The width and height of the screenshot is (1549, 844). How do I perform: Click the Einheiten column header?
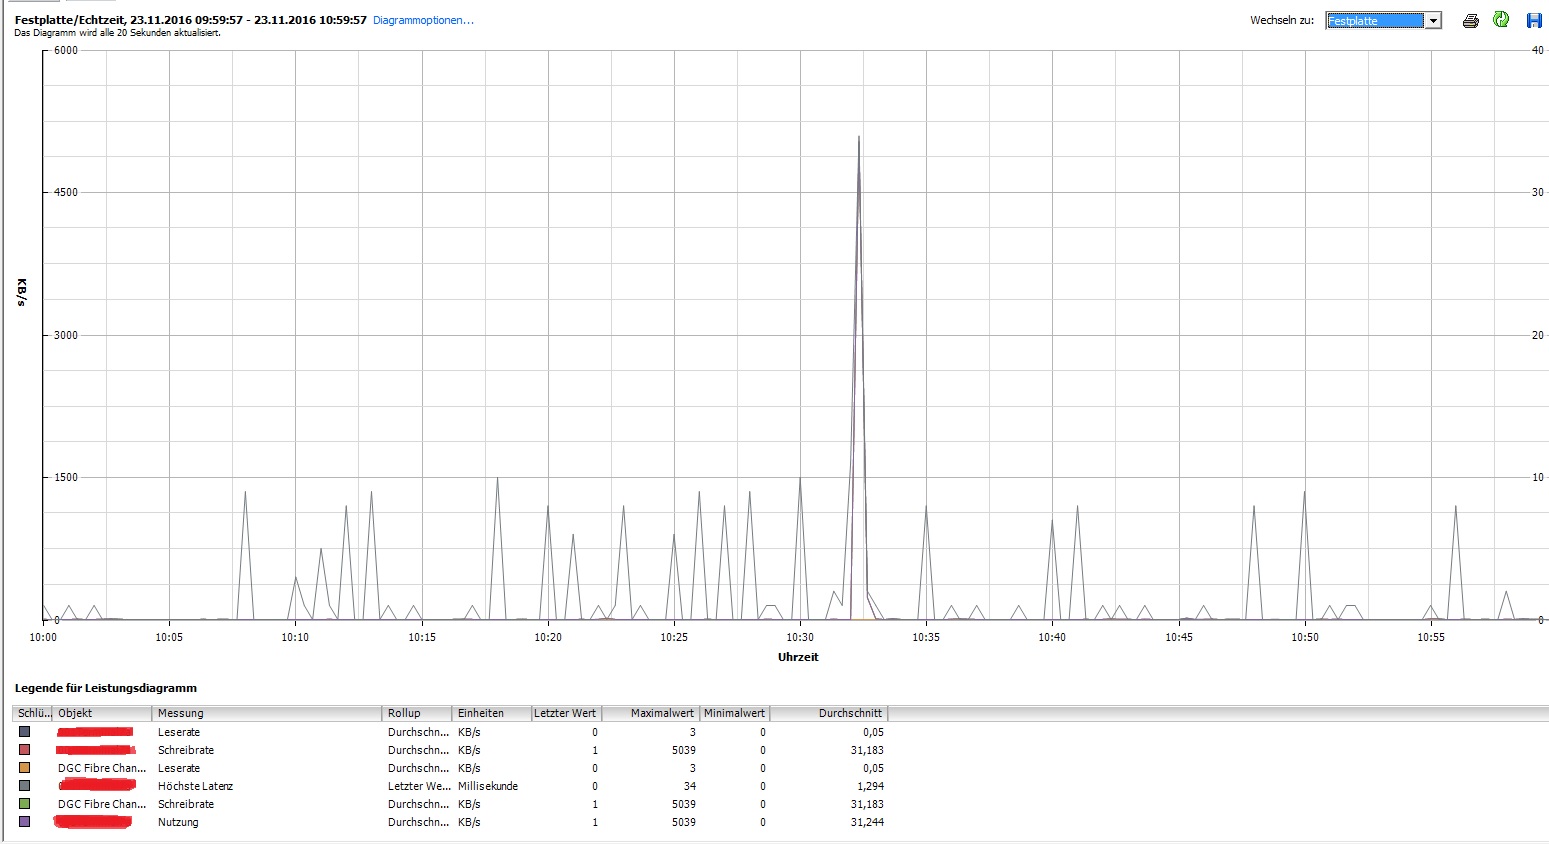[x=481, y=713]
